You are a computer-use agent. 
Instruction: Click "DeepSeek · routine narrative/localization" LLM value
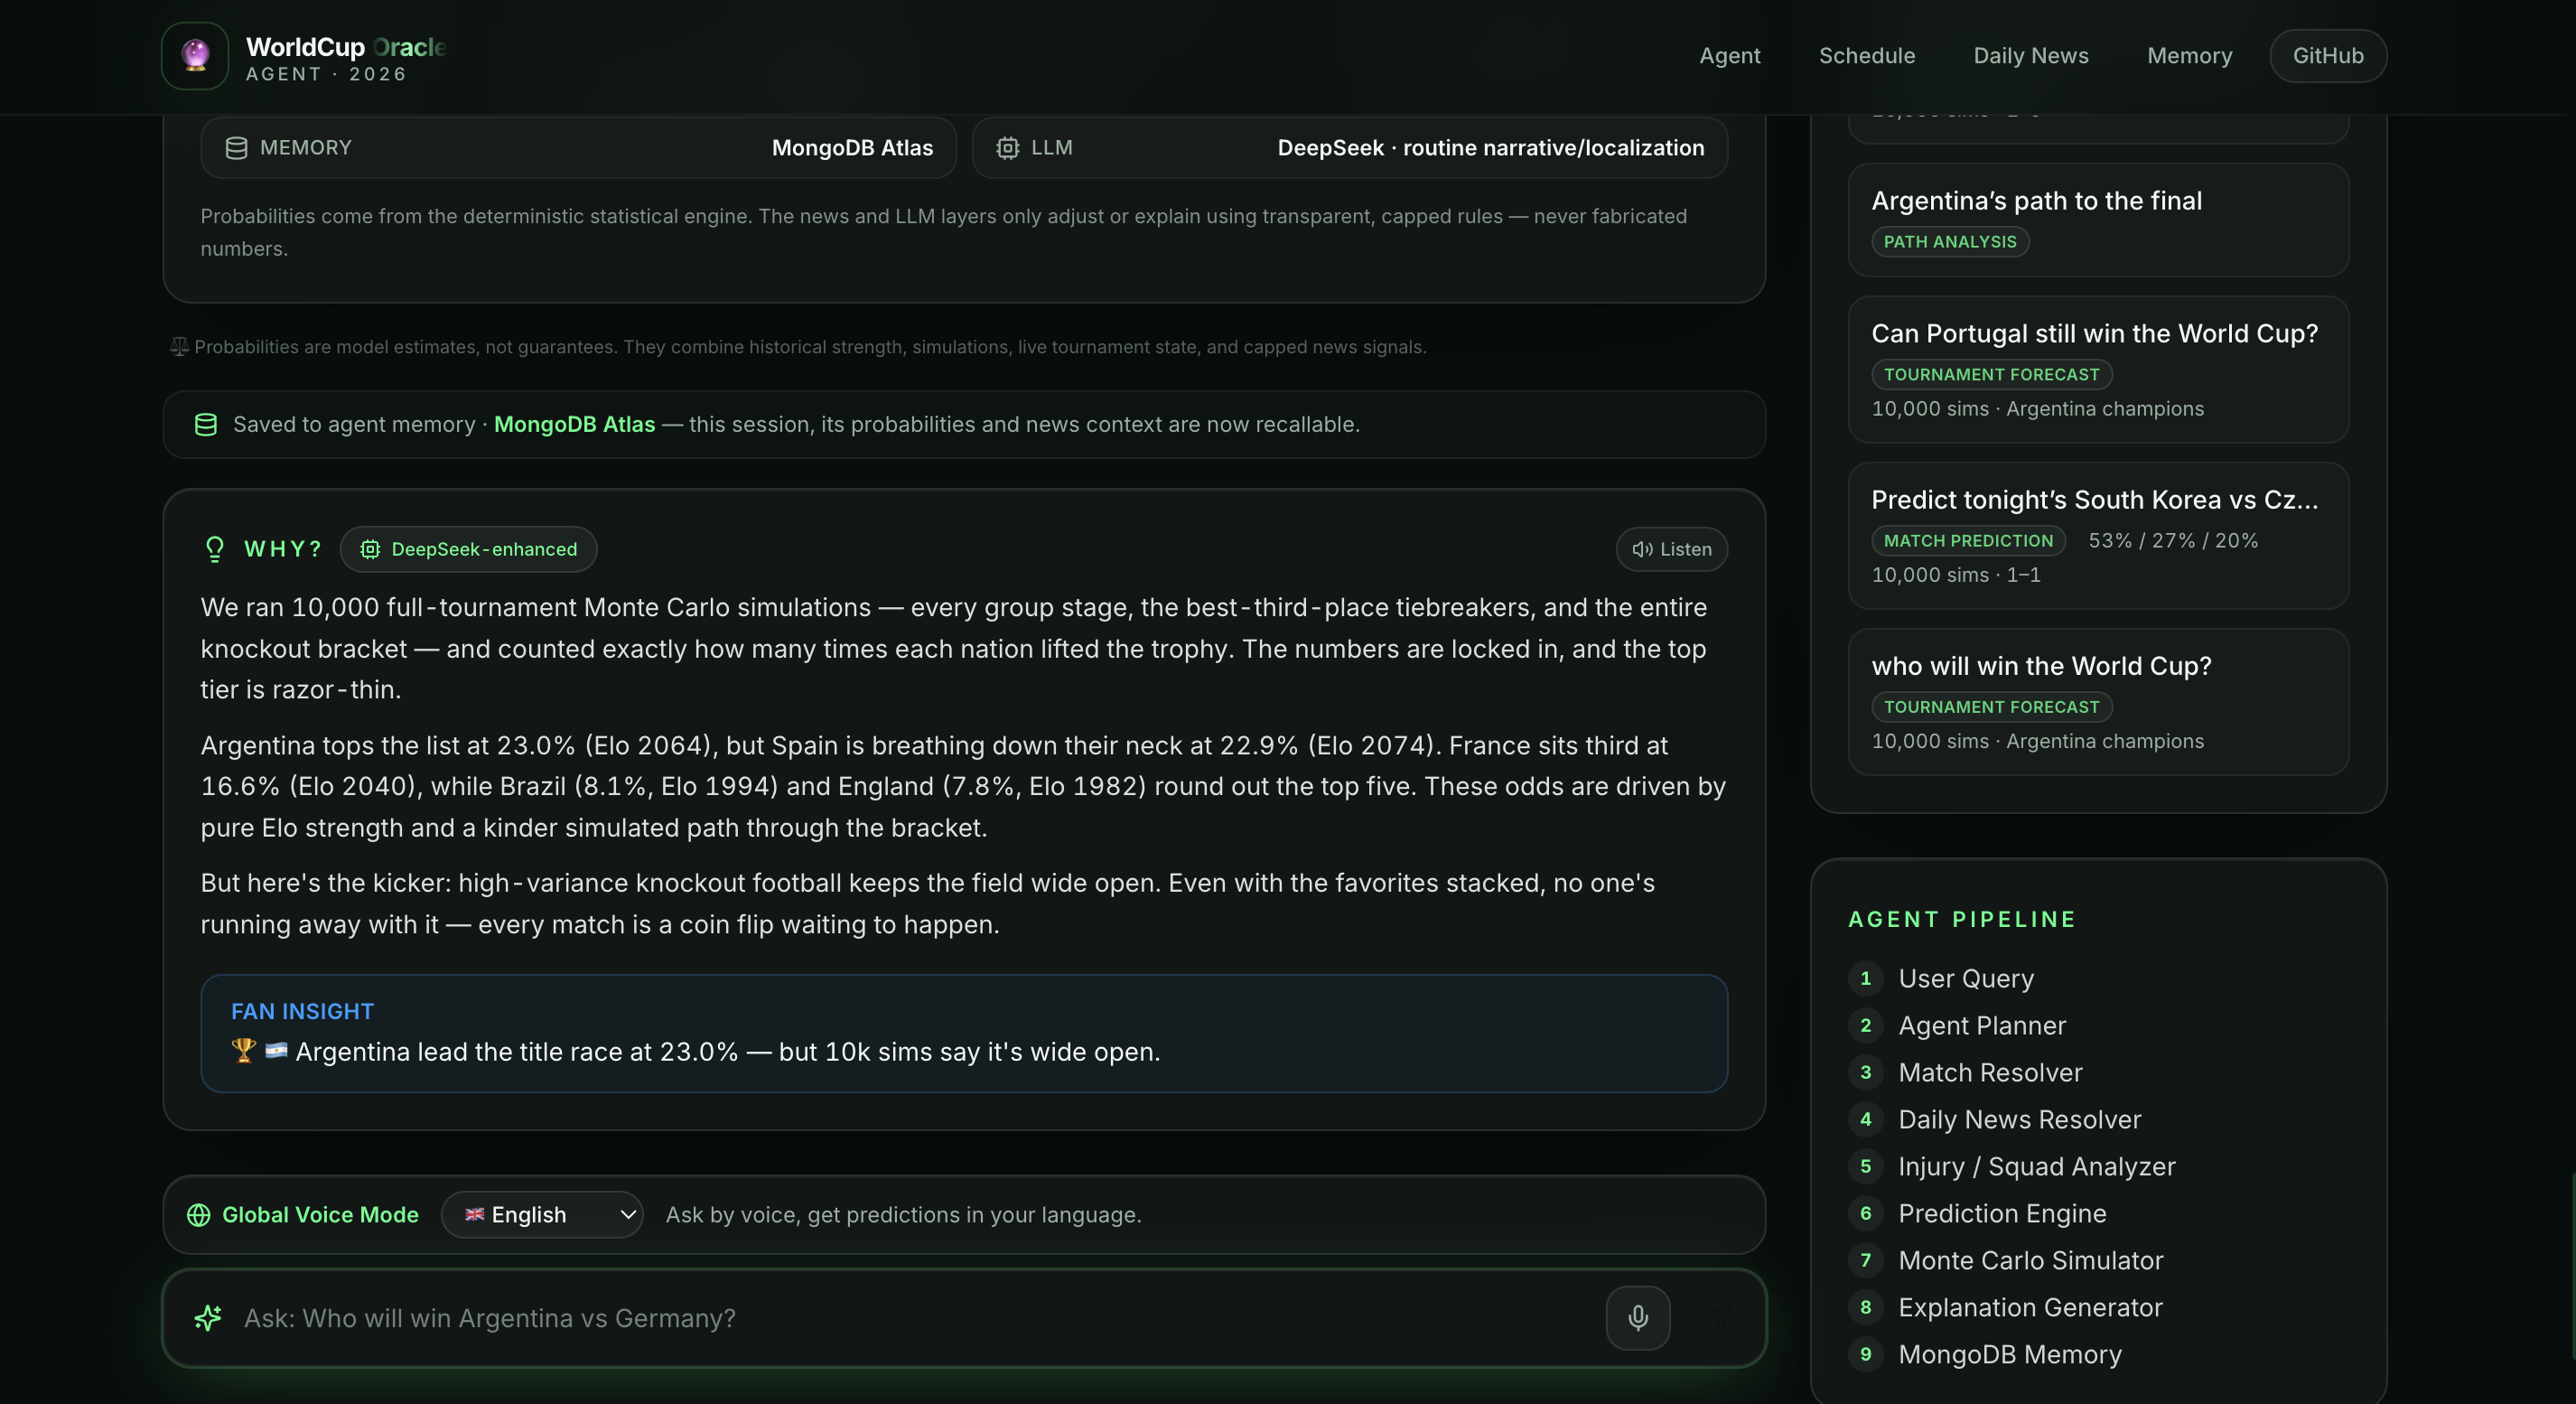[x=1491, y=148]
